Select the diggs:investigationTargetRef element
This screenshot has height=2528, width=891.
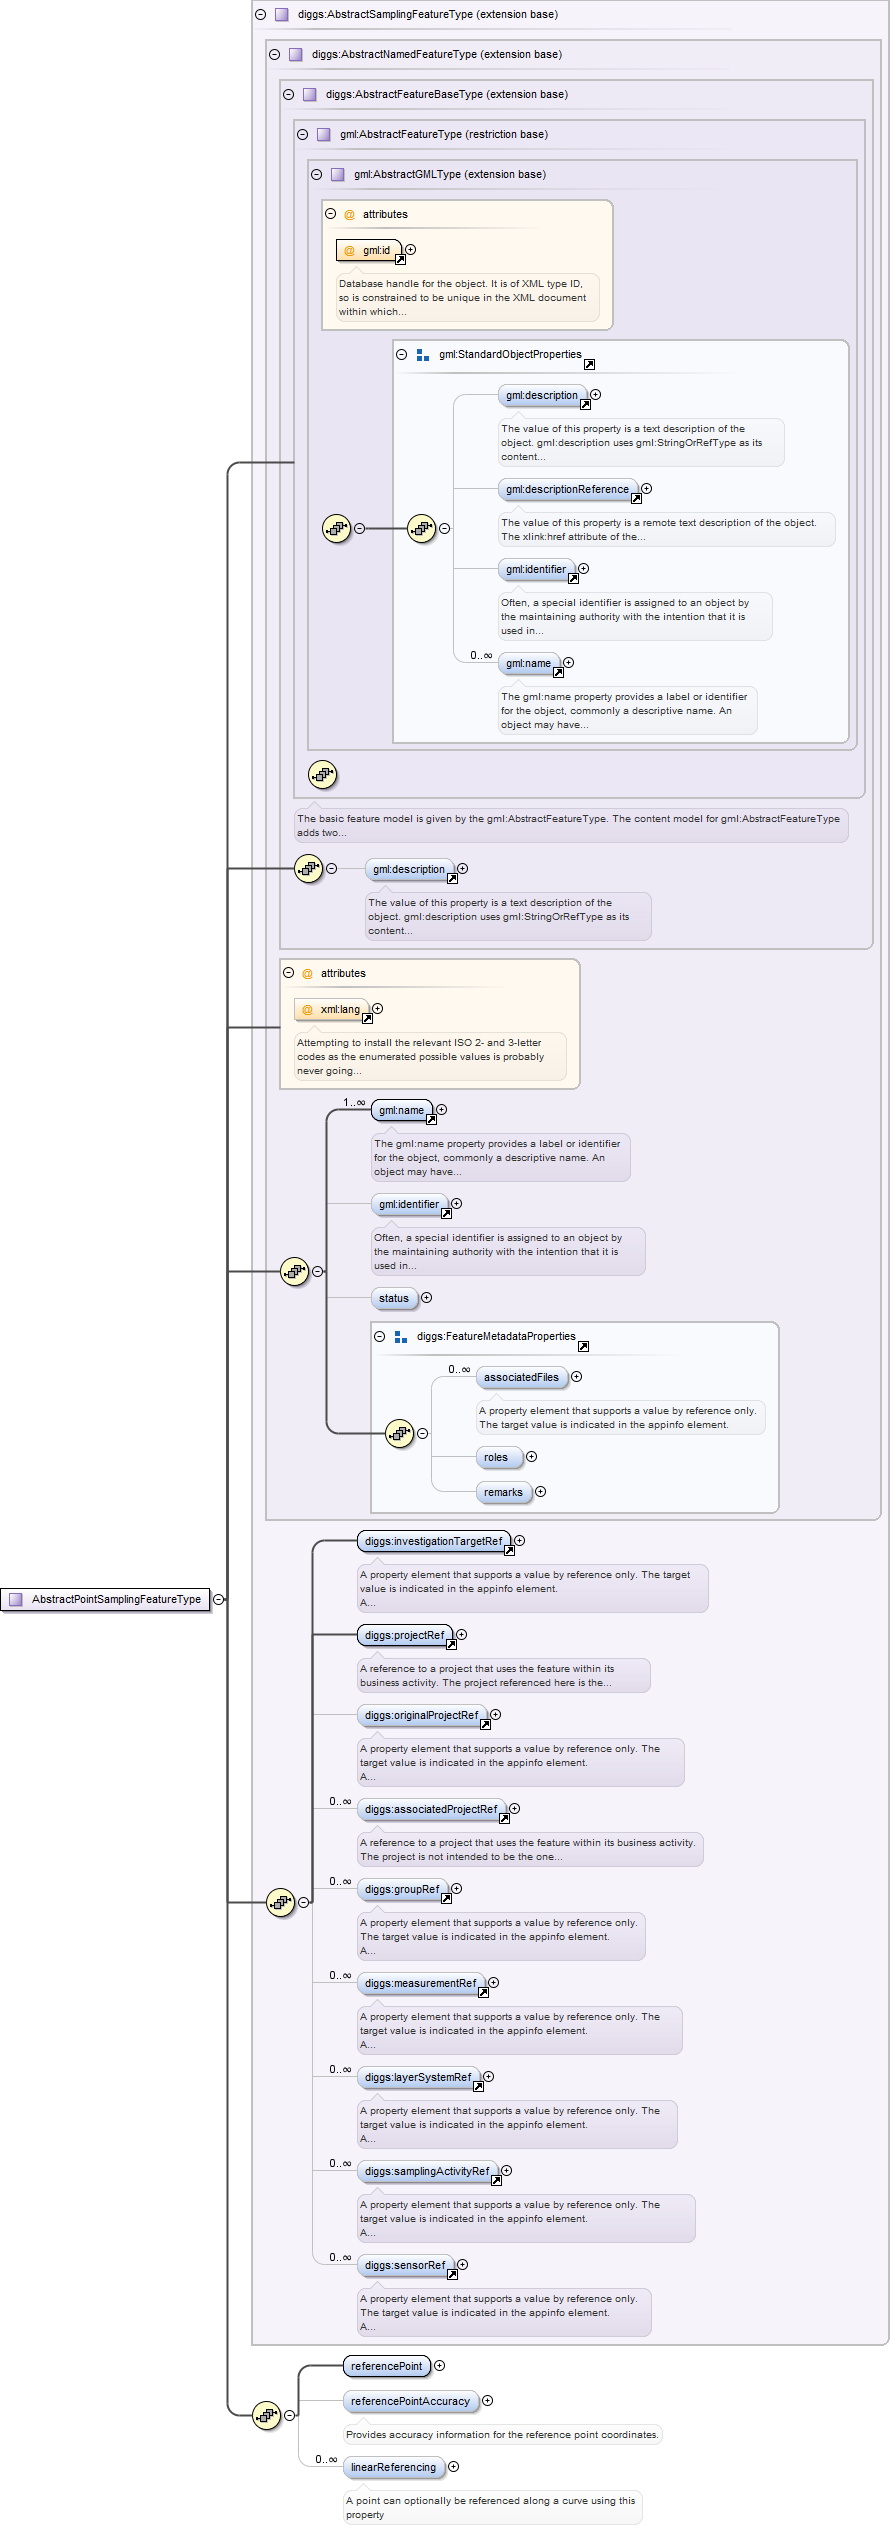433,1541
